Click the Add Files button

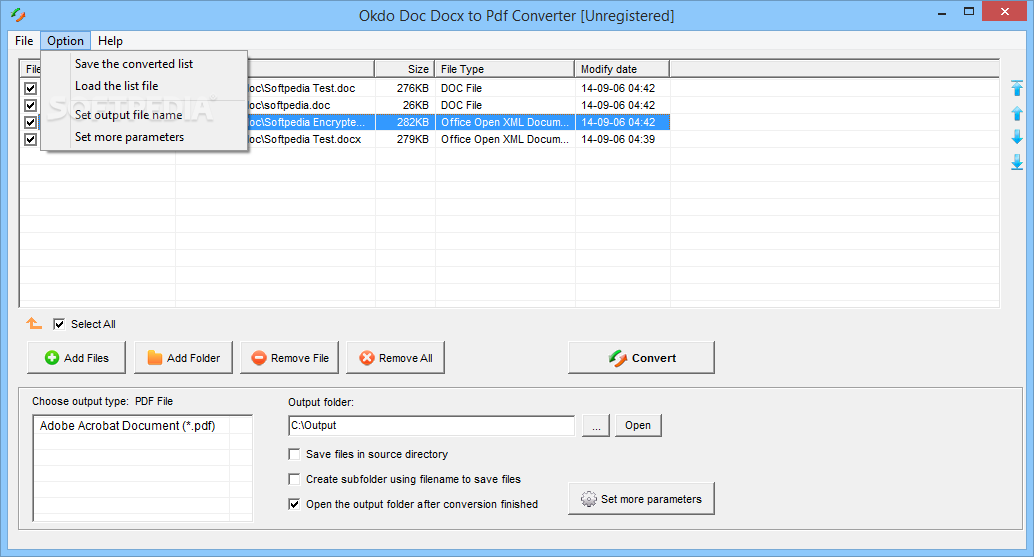tap(76, 358)
